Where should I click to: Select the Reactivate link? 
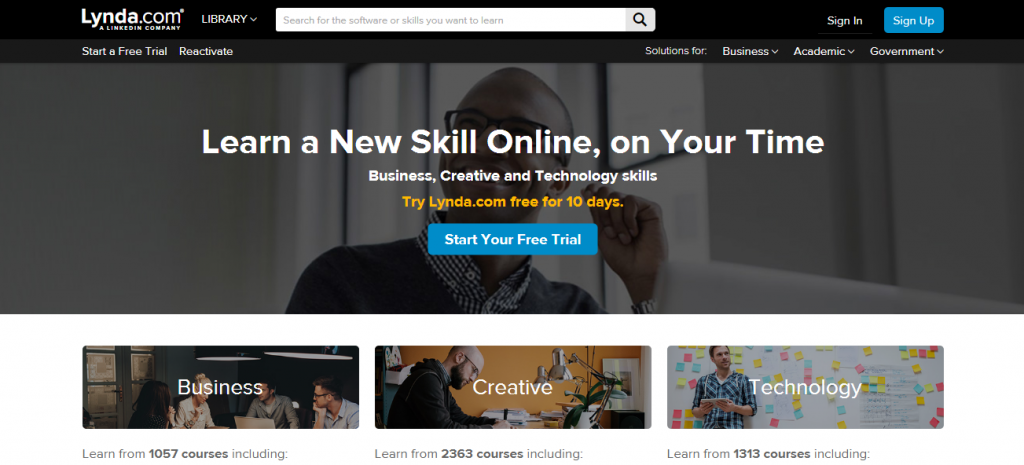(x=206, y=51)
